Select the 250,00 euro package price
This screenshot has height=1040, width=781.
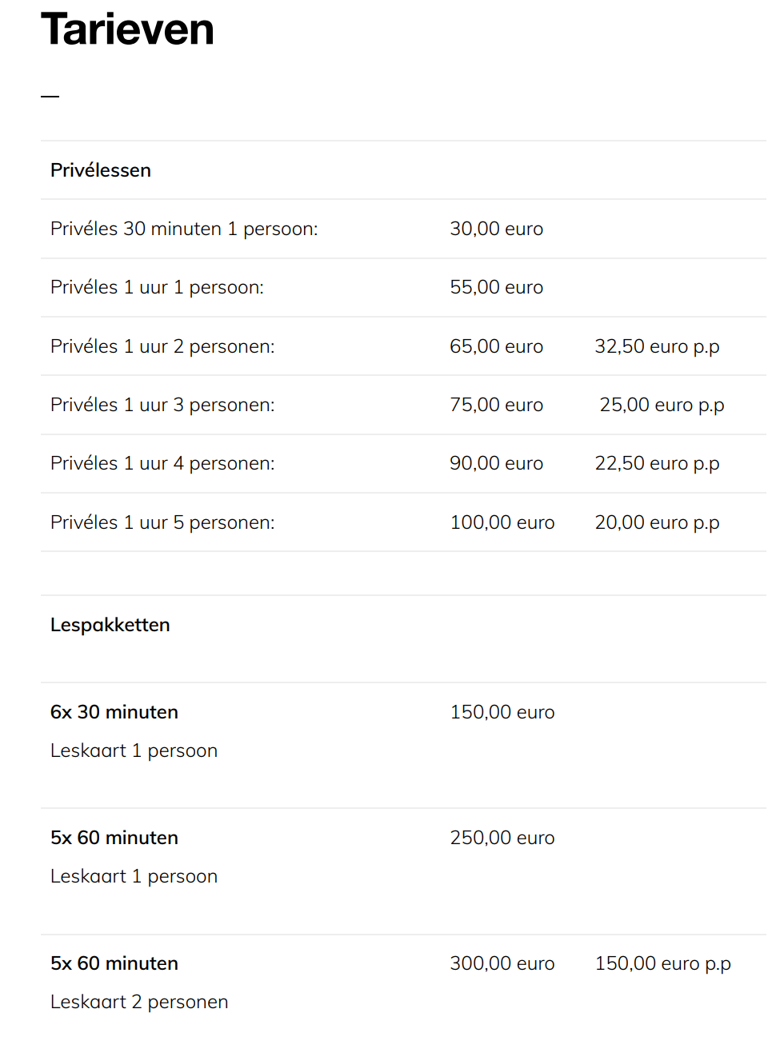click(503, 838)
